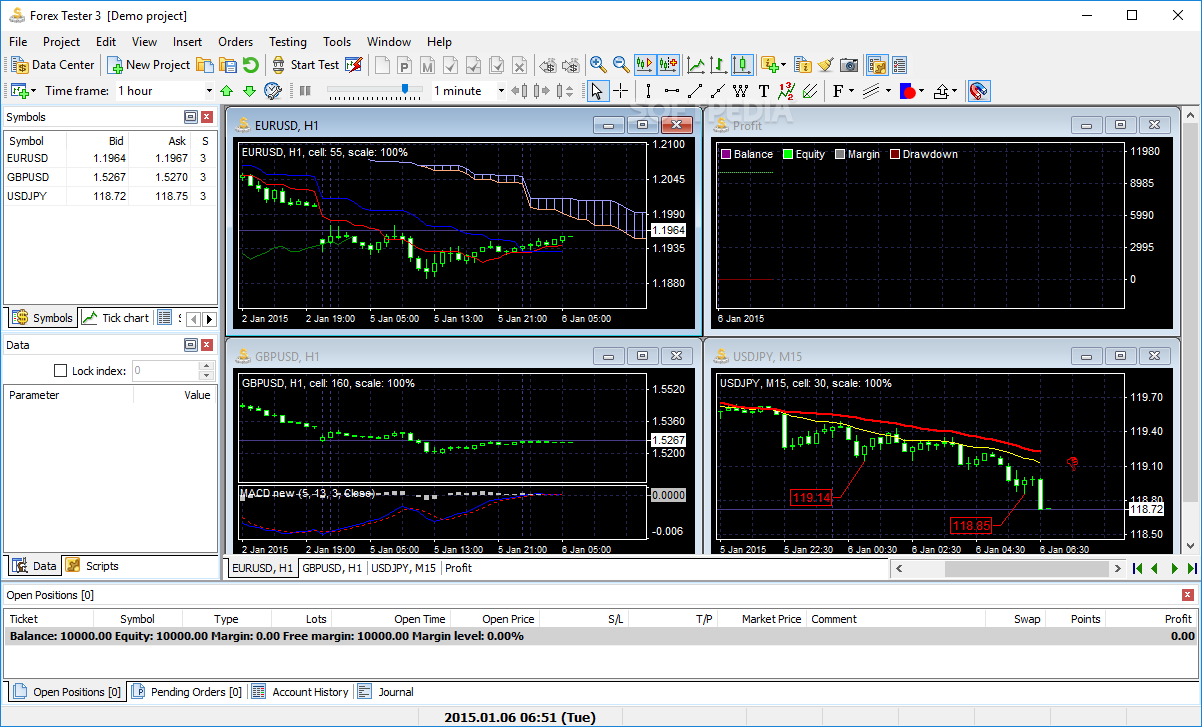Click the Start Test button

[x=305, y=65]
